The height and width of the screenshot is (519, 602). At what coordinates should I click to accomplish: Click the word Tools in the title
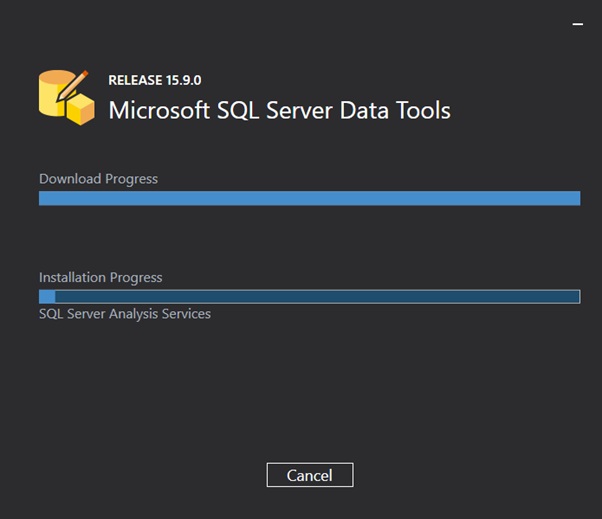point(423,111)
